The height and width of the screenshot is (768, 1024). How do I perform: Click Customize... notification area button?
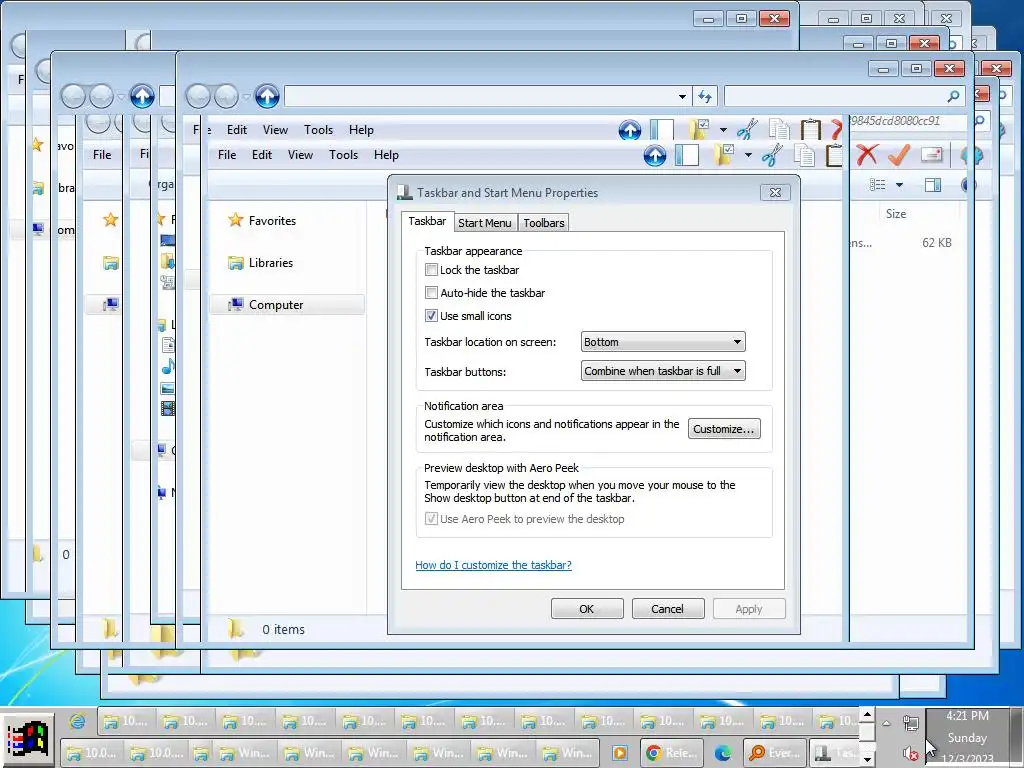point(724,429)
